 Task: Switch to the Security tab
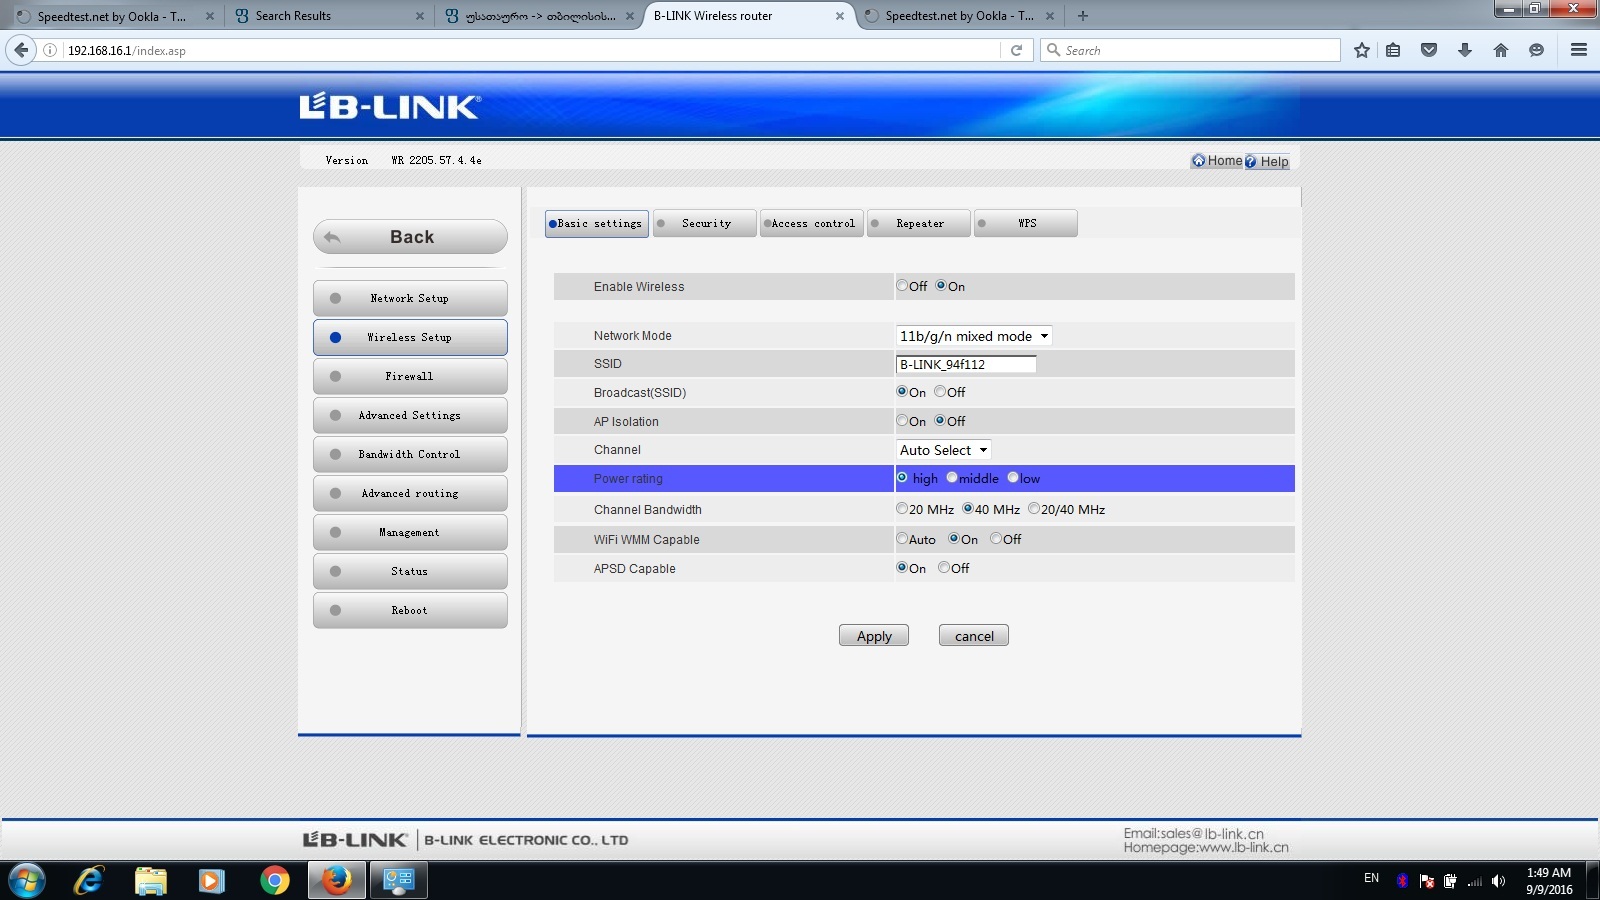[x=704, y=223]
